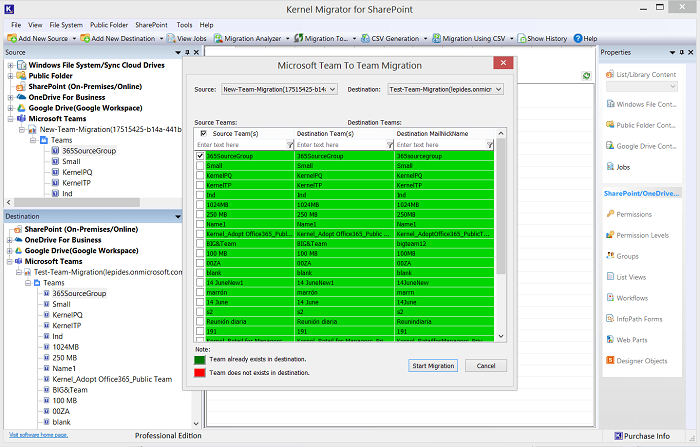700x447 pixels.
Task: Click the Cancel button in dialog
Action: coord(486,366)
